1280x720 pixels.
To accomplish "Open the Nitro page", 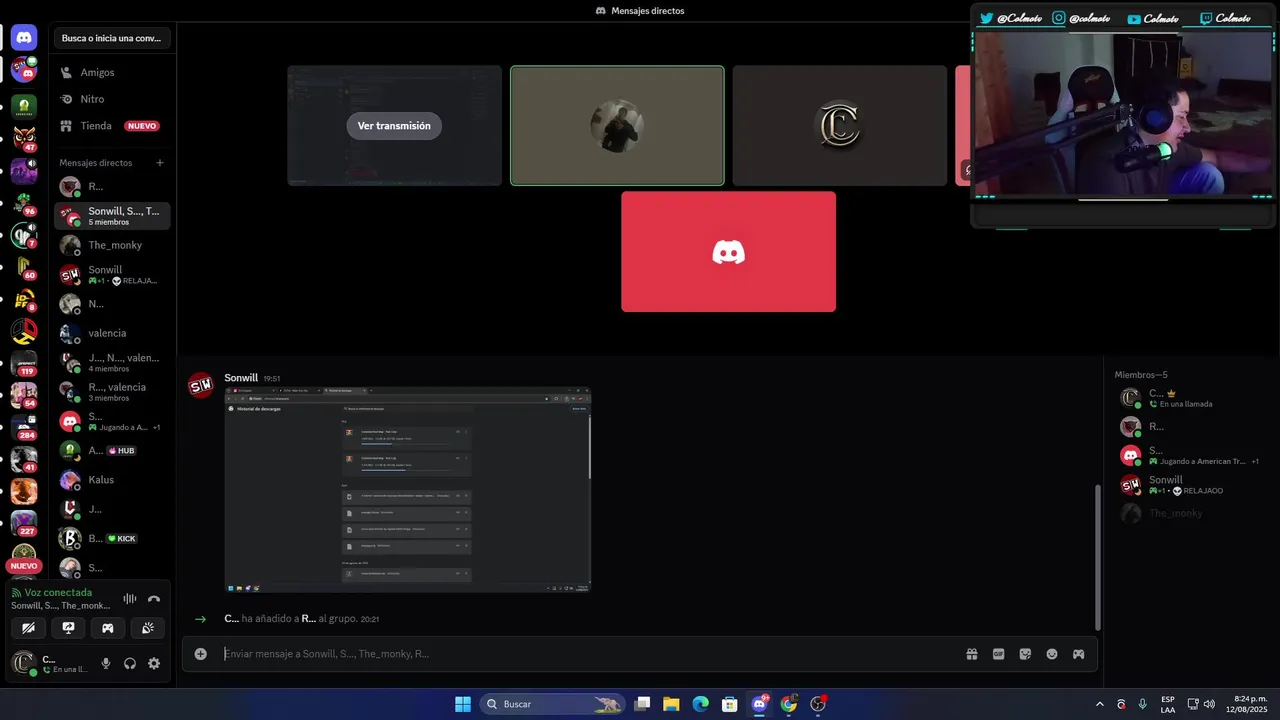I will click(x=112, y=99).
